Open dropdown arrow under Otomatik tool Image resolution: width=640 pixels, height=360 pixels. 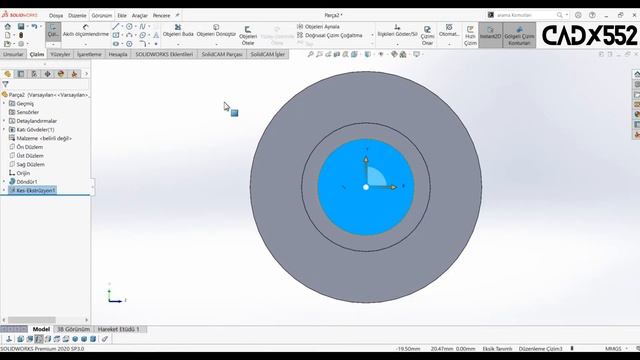click(x=449, y=44)
